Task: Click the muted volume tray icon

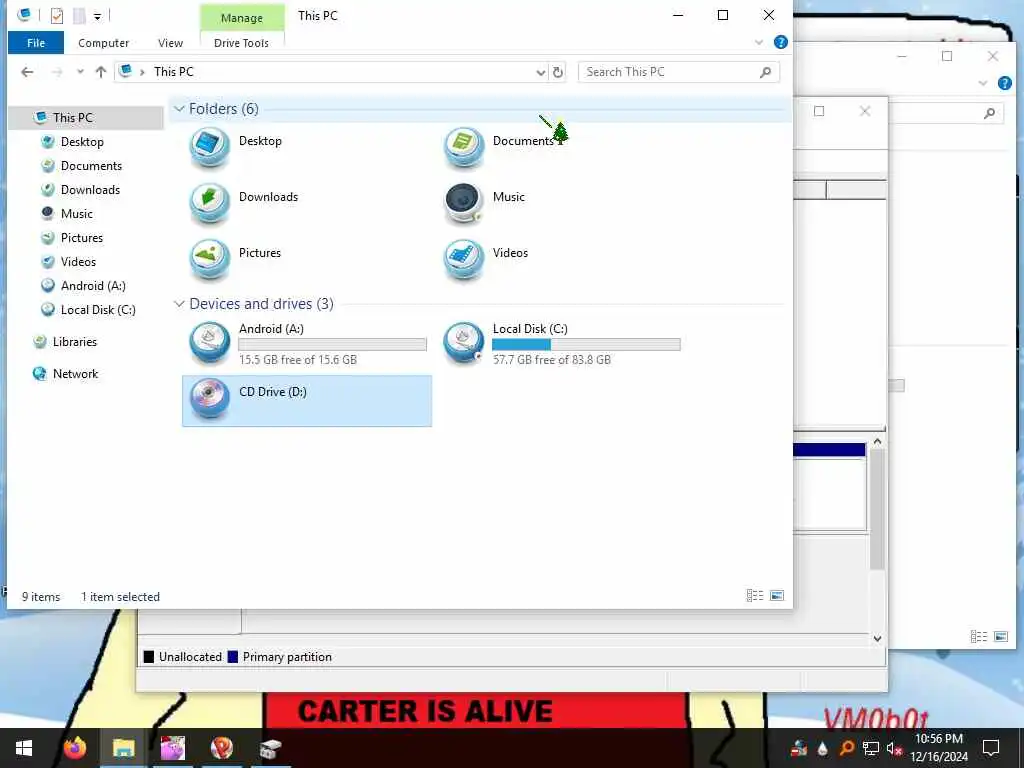Action: click(x=894, y=748)
